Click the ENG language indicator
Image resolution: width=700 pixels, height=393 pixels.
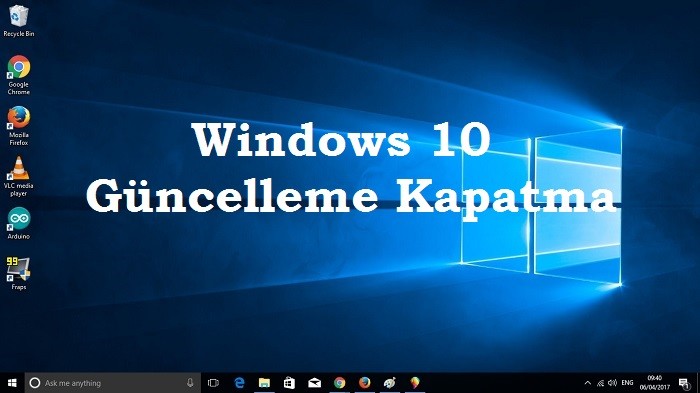click(627, 383)
